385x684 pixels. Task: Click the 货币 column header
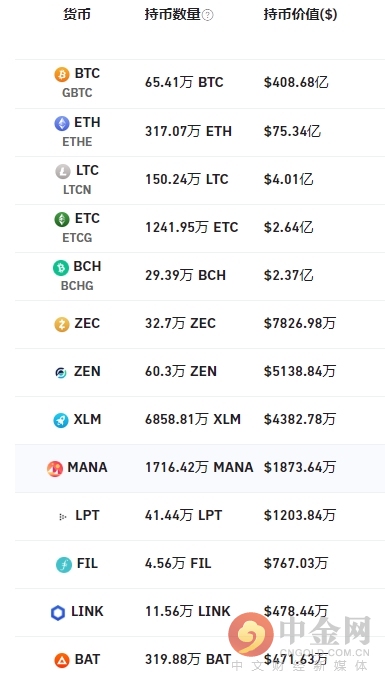click(x=77, y=14)
